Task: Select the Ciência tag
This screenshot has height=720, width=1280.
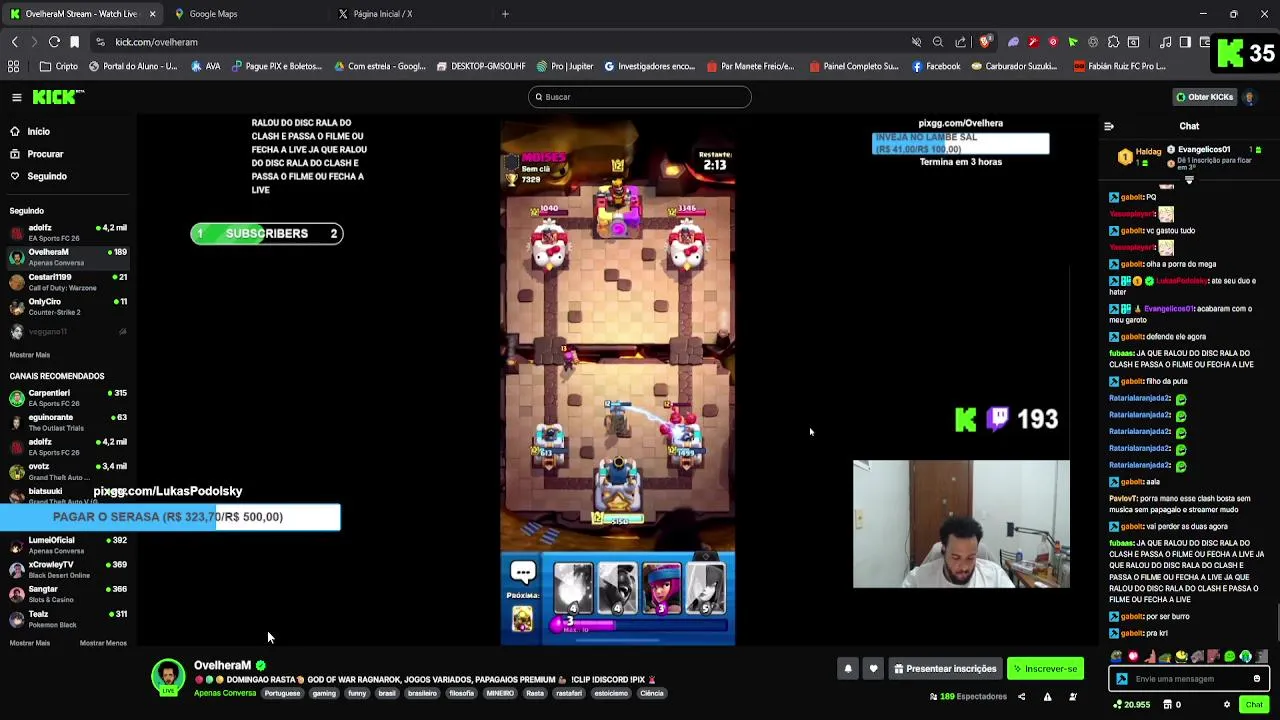Action: (651, 693)
